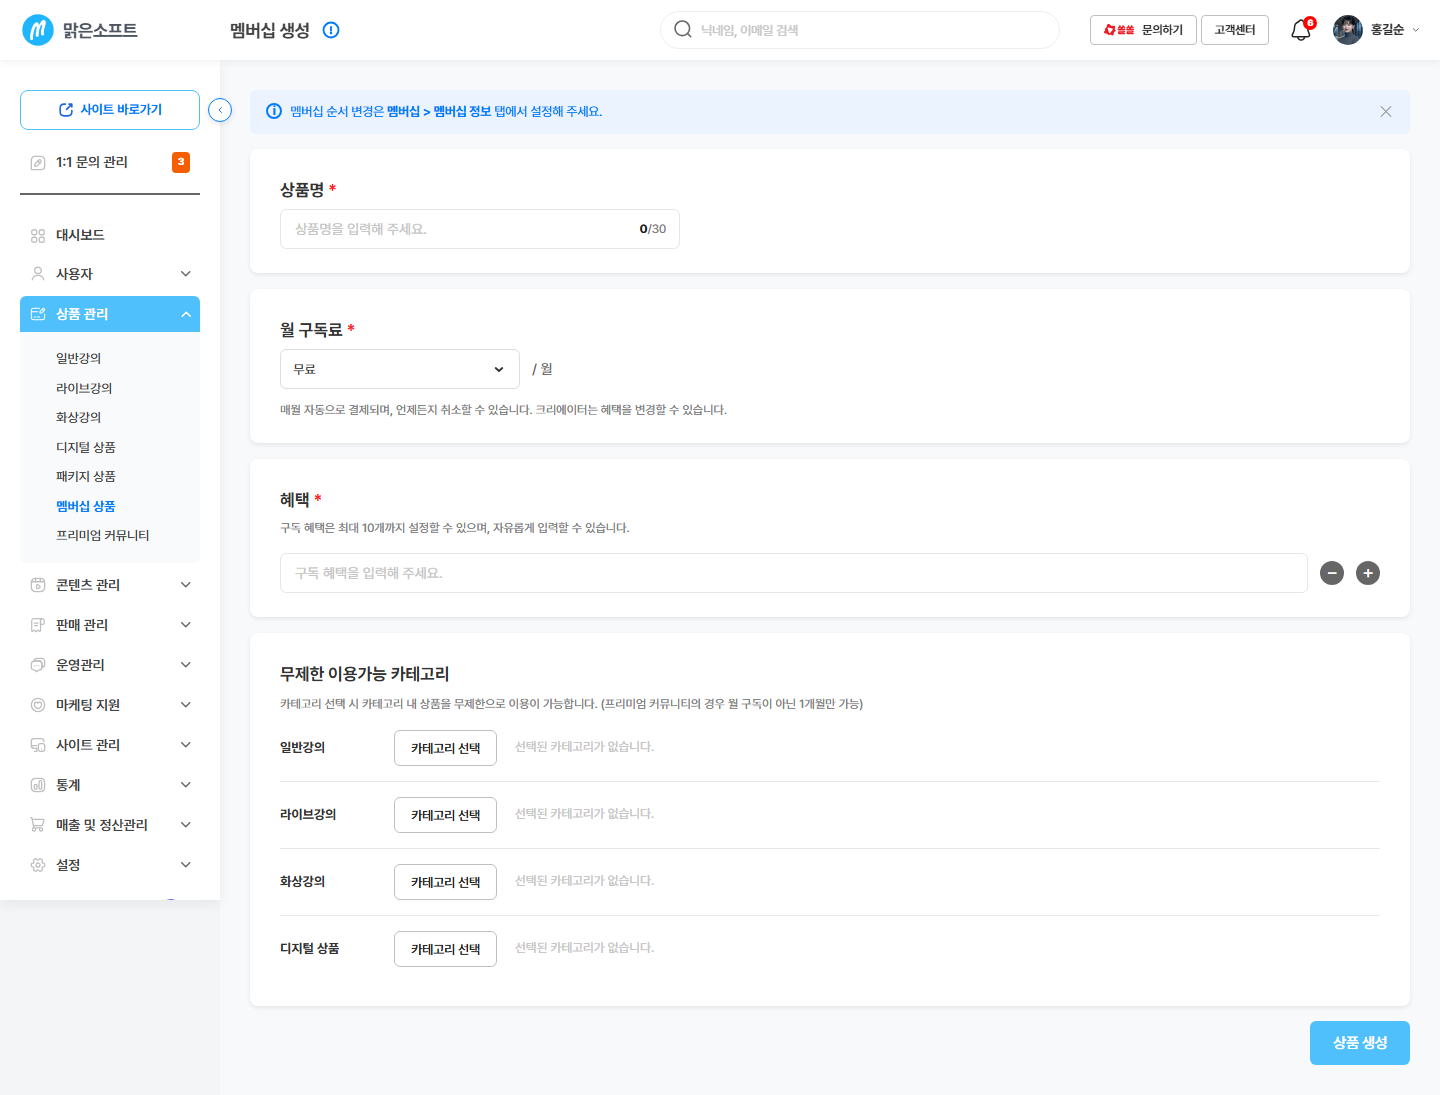This screenshot has height=1095, width=1440.
Task: Expand the 사용자 menu chevron
Action: point(186,274)
